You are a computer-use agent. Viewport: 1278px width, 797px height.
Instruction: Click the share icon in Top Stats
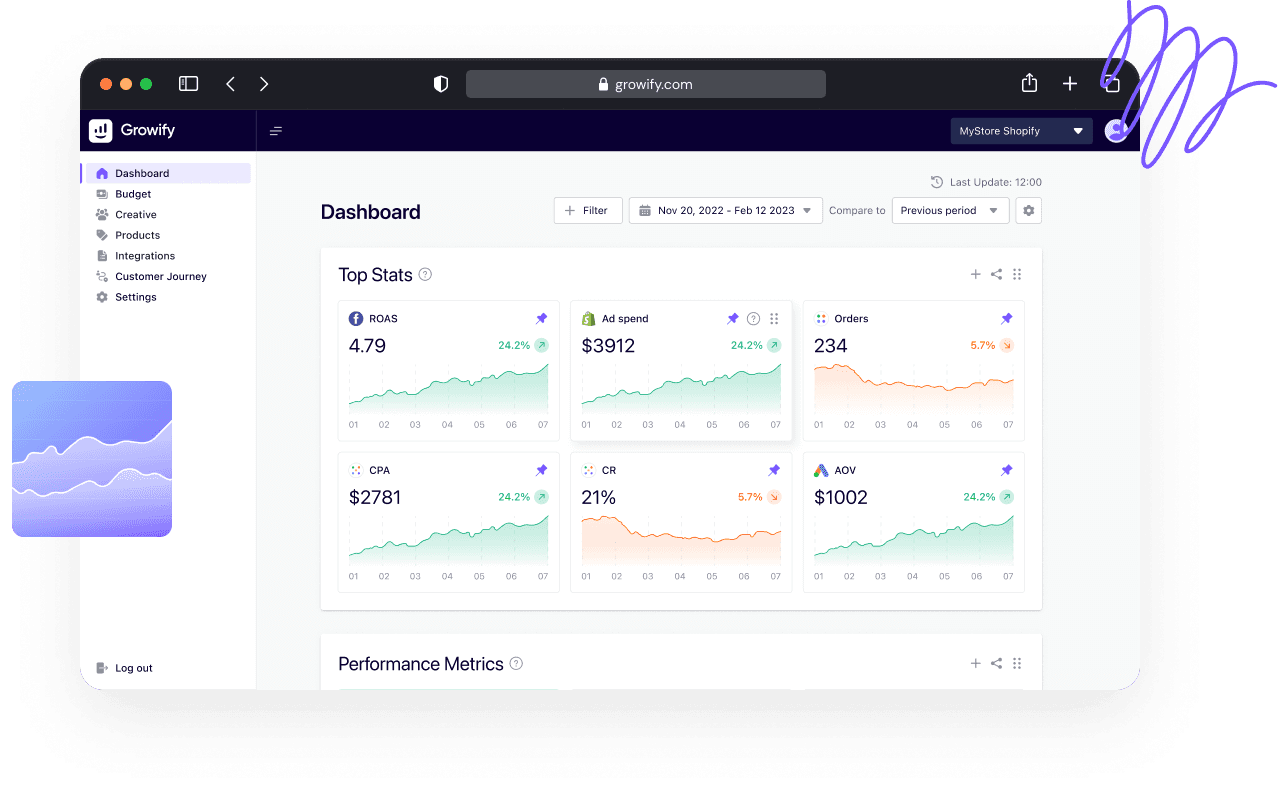click(996, 275)
